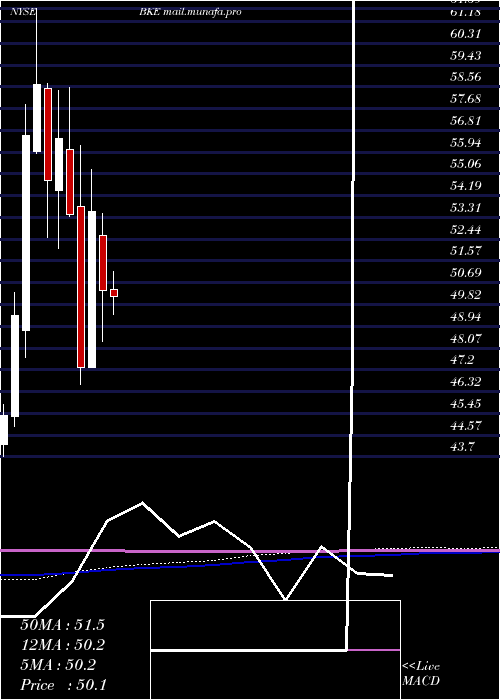Click the Price : 50.1 value
The width and height of the screenshot is (500, 700).
[x=63, y=685]
